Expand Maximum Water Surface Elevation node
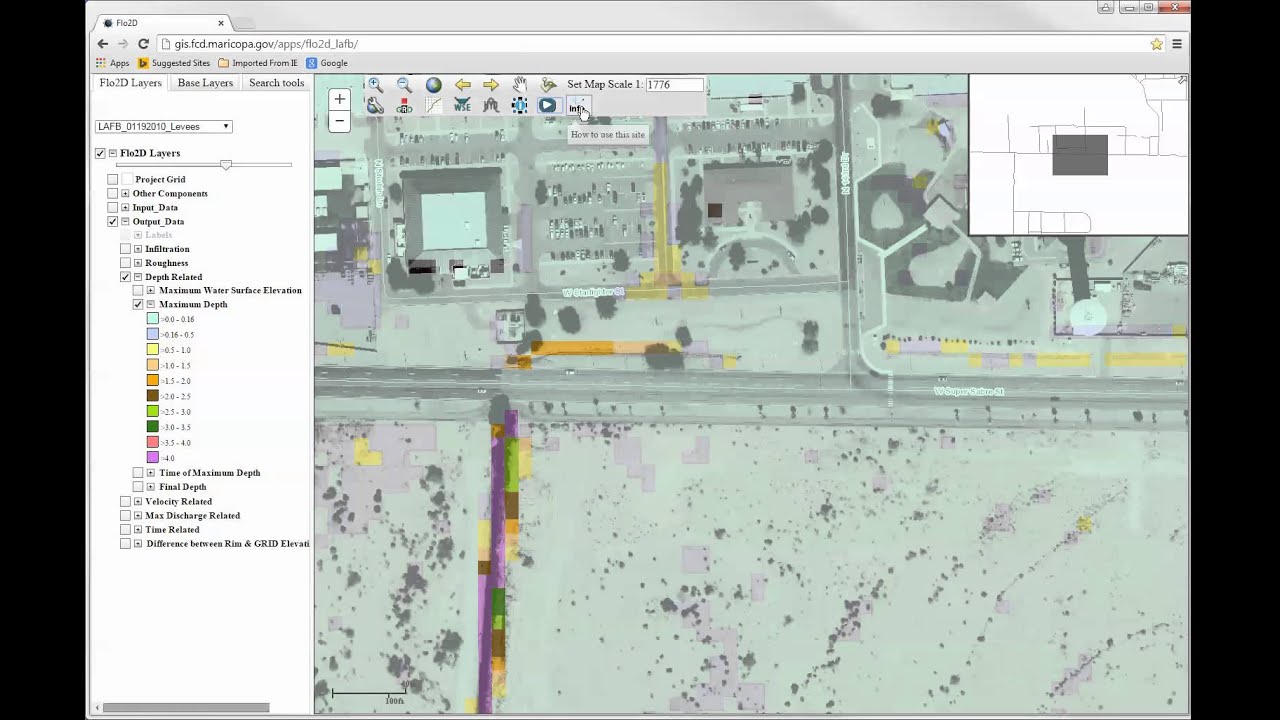This screenshot has width=1280, height=720. coord(151,291)
